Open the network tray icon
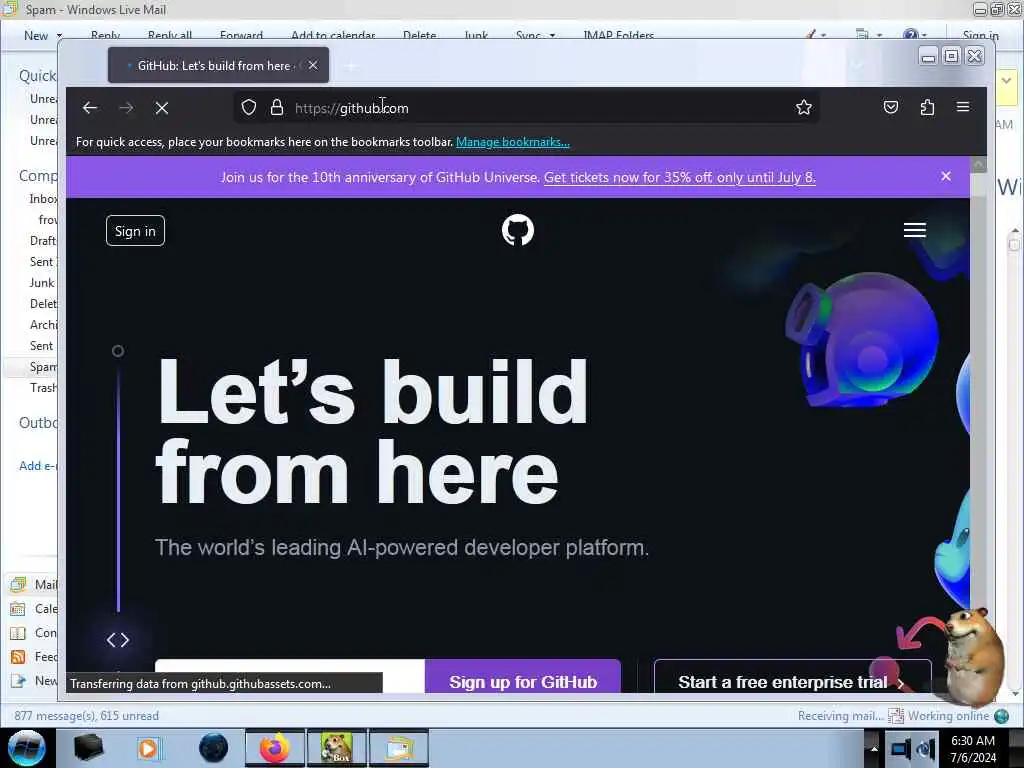Viewport: 1024px width, 768px height. point(900,748)
